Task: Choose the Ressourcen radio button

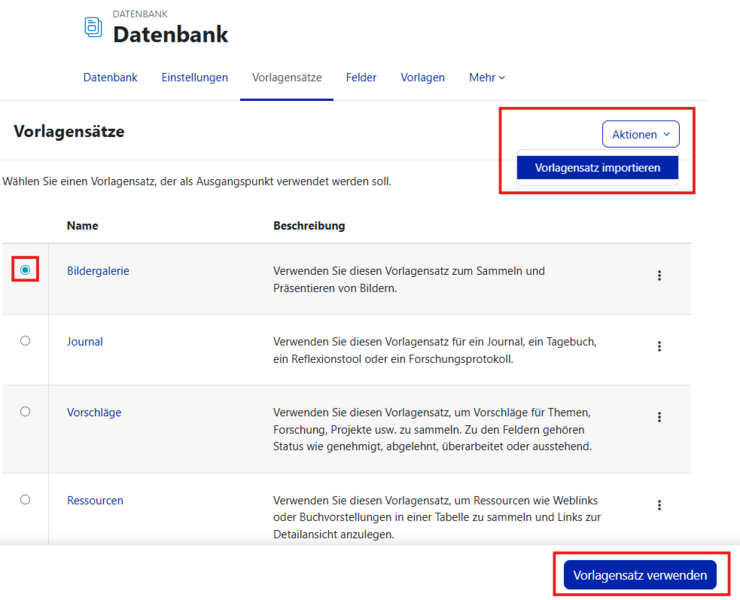Action: [x=25, y=499]
